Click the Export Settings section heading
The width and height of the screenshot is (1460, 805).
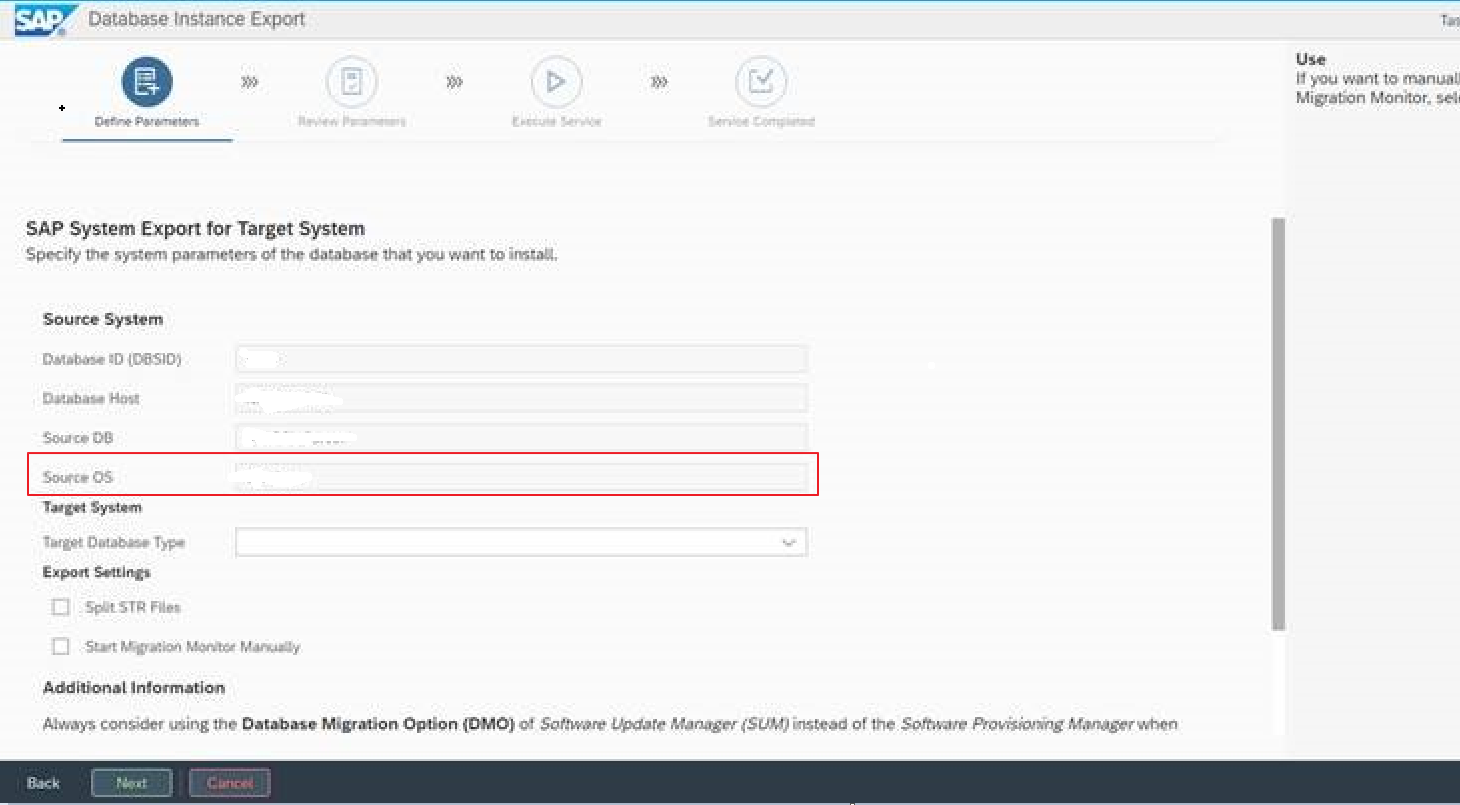pyautogui.click(x=96, y=572)
